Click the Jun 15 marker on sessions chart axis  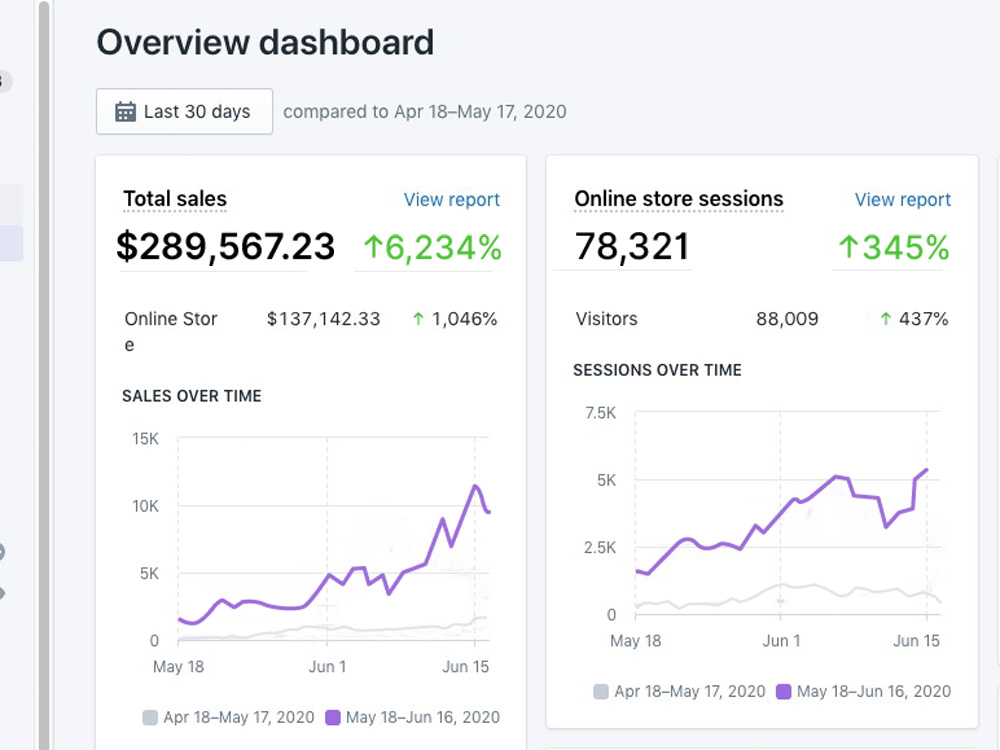click(x=916, y=641)
